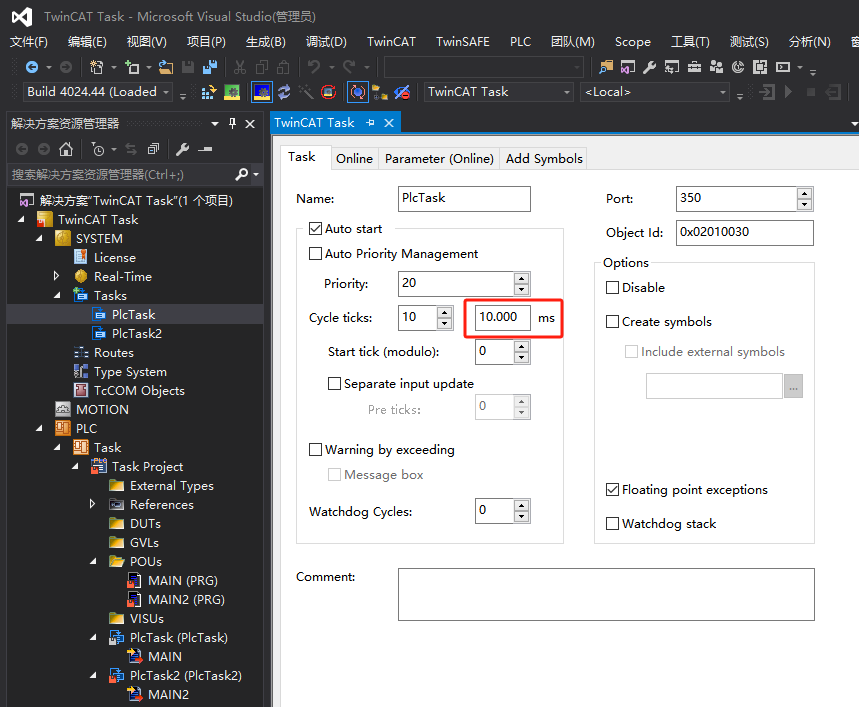Image resolution: width=859 pixels, height=707 pixels.
Task: Enable Auto Priority Management checkbox
Action: click(x=315, y=254)
